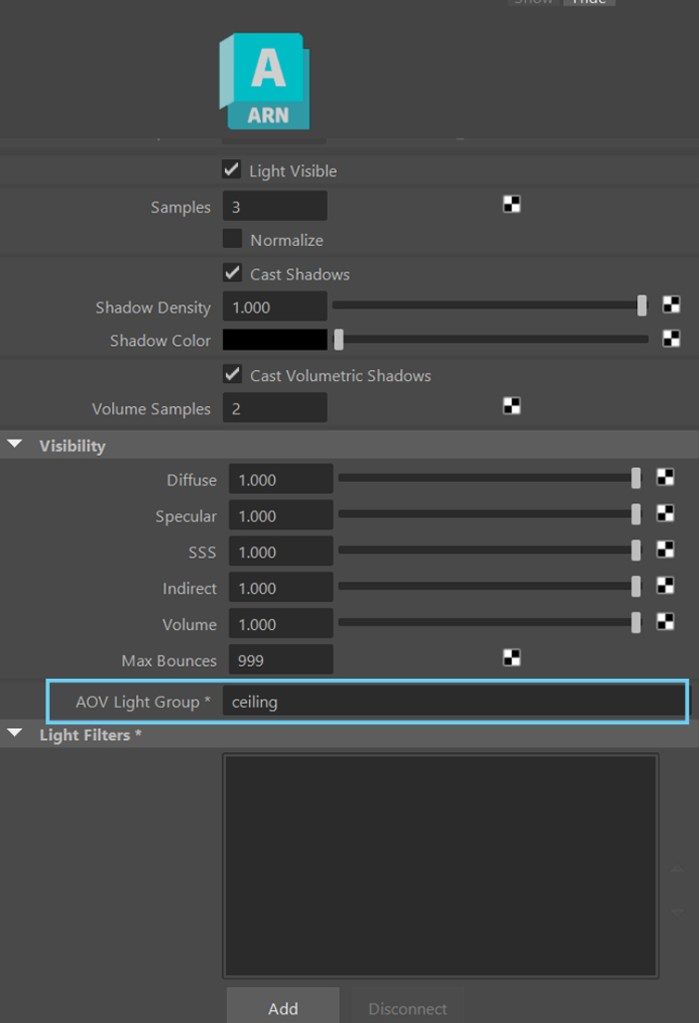This screenshot has width=699, height=1023.
Task: Click checker map icon for SSS
Action: (x=665, y=550)
